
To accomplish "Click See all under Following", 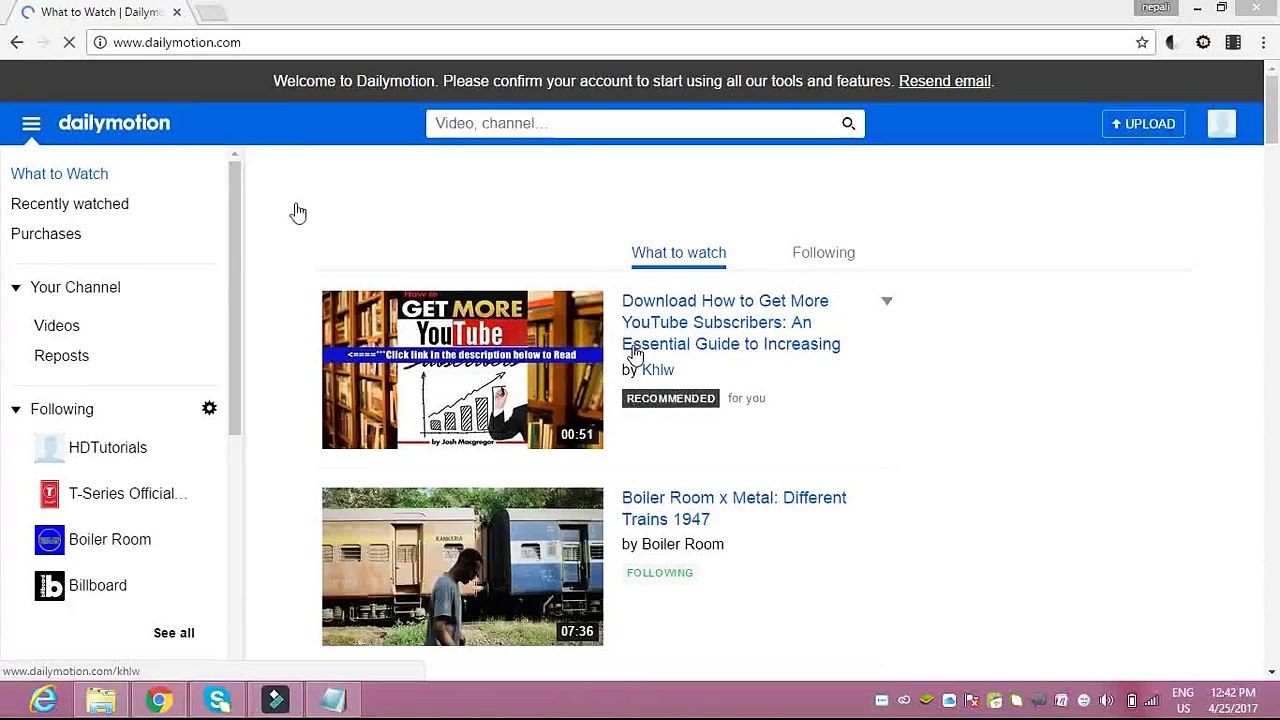I will 174,633.
